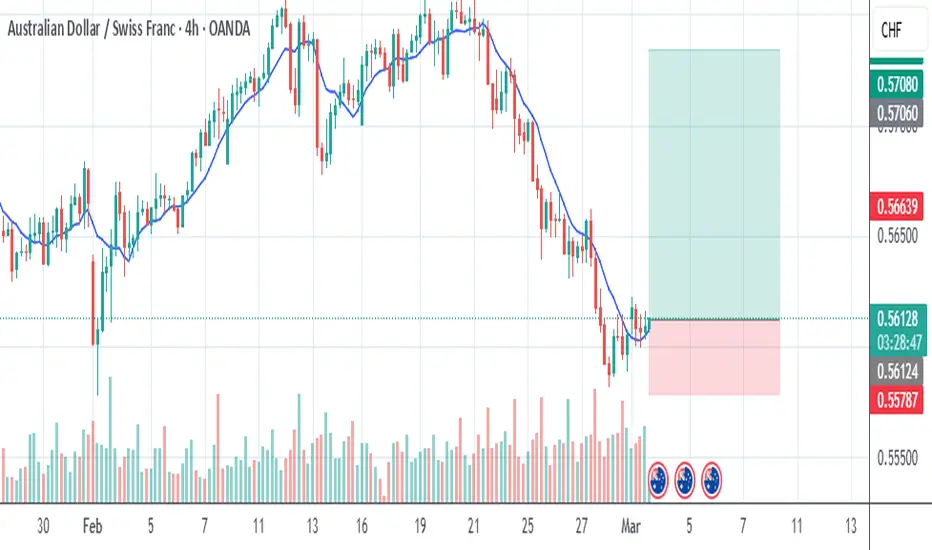Select the green profit zone of long position

click(714, 184)
